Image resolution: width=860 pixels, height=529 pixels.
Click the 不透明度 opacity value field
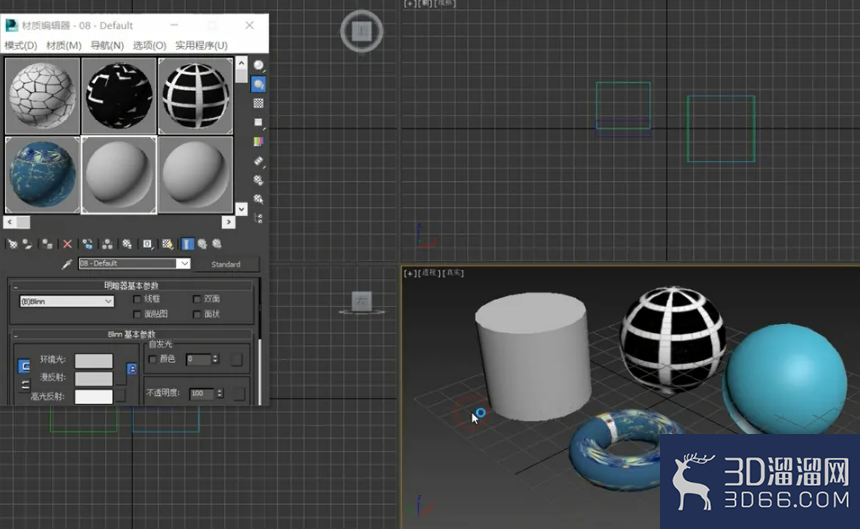tap(202, 393)
